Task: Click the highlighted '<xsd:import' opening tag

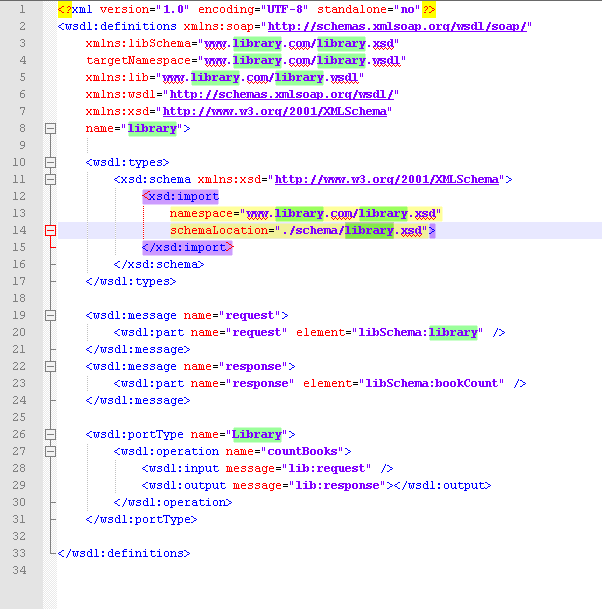Action: click(181, 197)
